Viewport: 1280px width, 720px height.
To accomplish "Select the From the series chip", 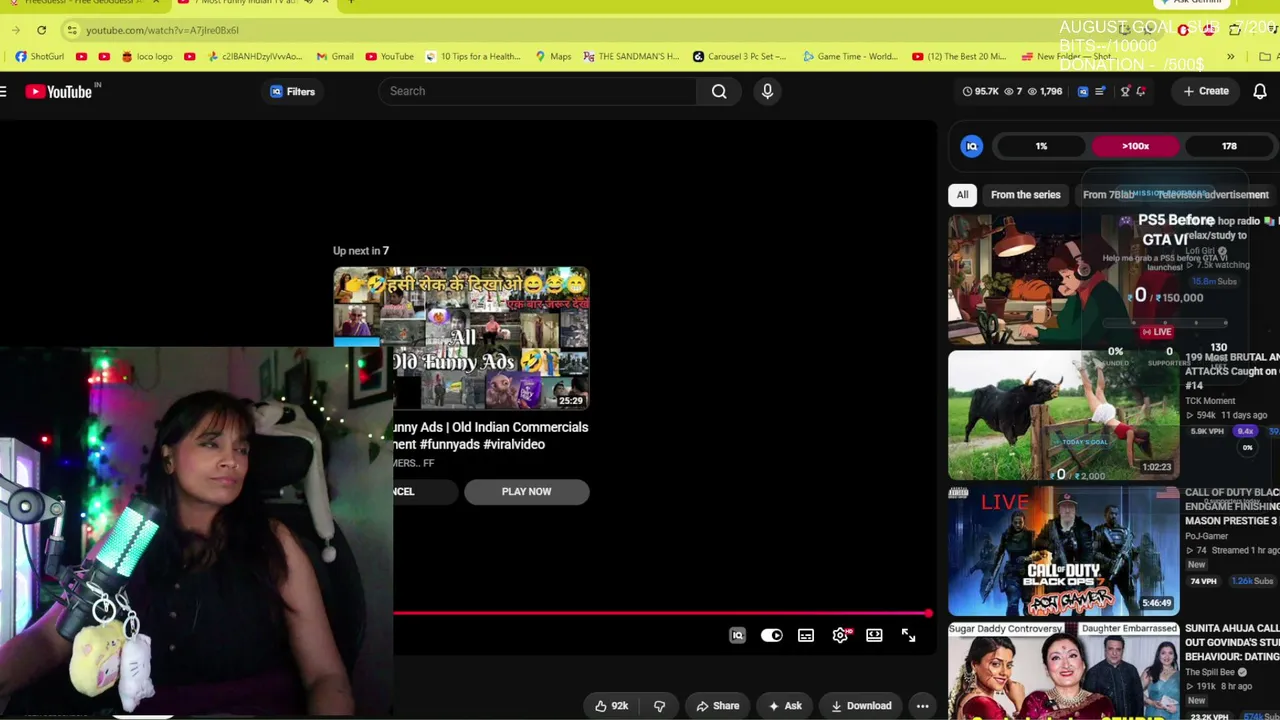I will click(x=1025, y=195).
